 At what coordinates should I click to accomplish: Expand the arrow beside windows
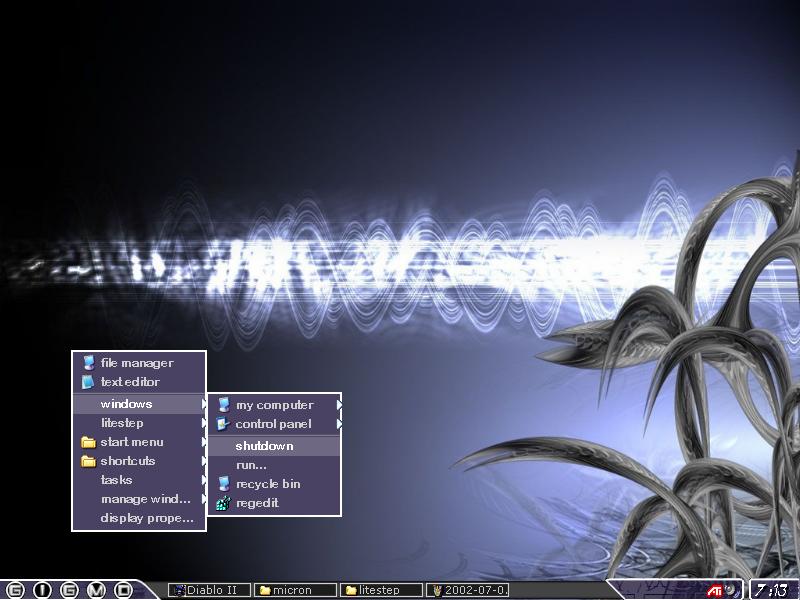click(204, 404)
